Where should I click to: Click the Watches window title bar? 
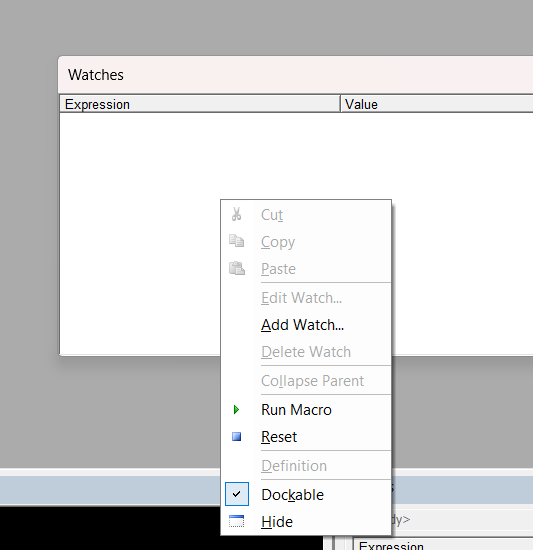point(295,75)
